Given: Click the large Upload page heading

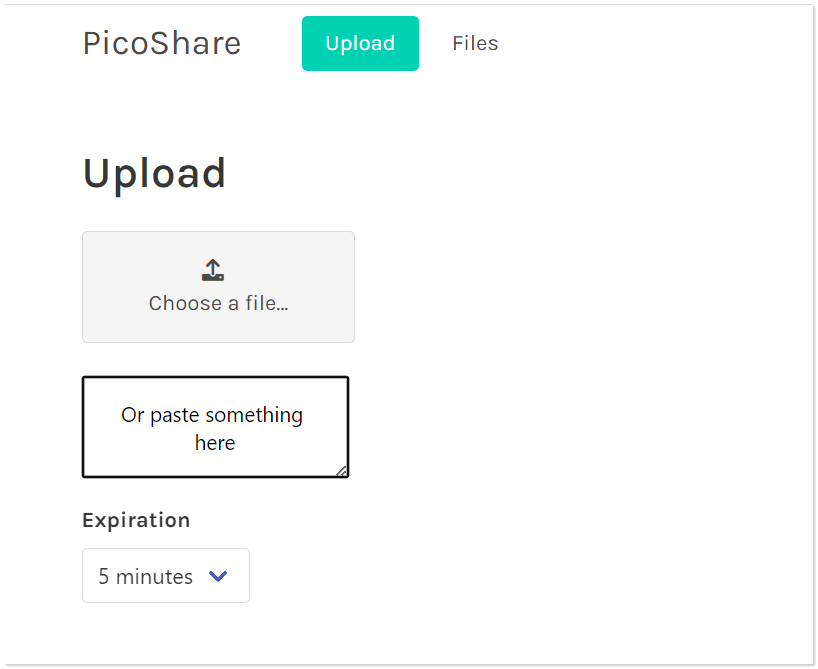Looking at the screenshot, I should [x=154, y=173].
